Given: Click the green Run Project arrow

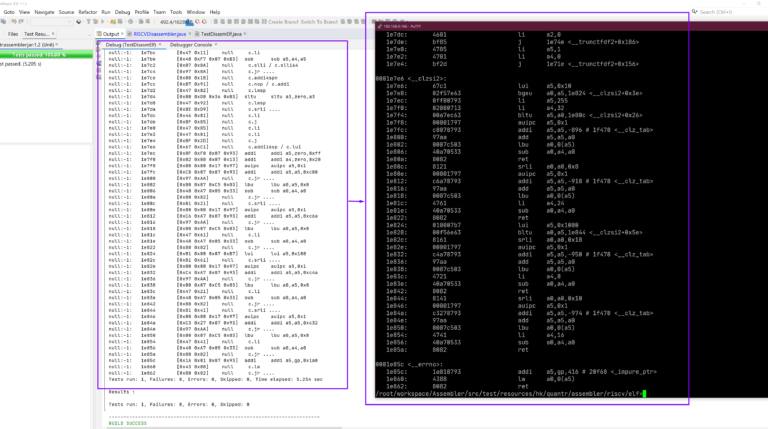Looking at the screenshot, I should click(x=102, y=22).
